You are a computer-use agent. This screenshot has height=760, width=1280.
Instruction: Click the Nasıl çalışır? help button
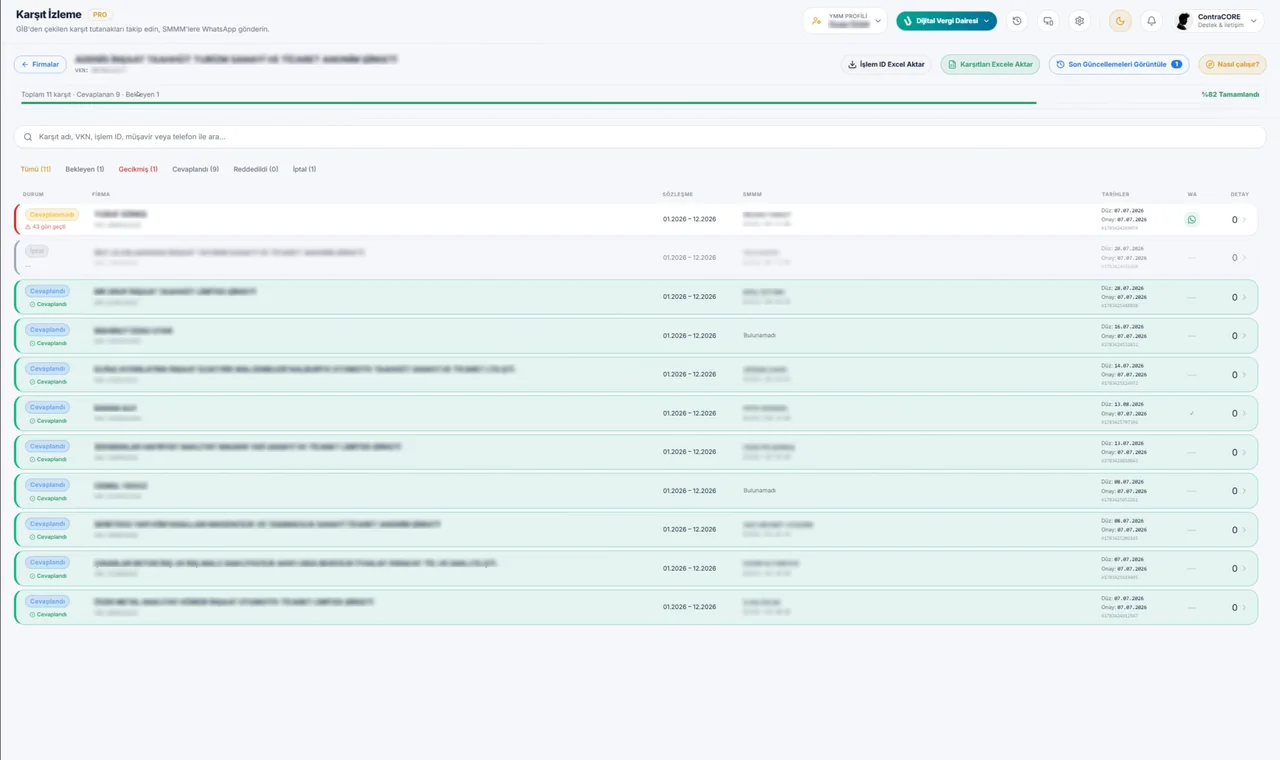[1232, 64]
